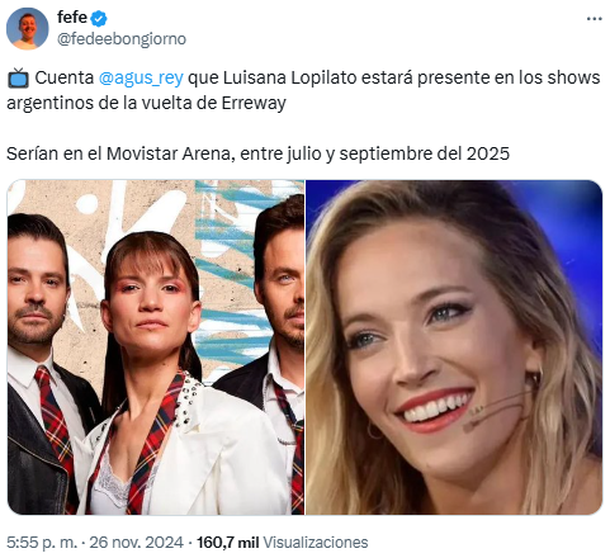Open the Erreway trio photo on left
Viewport: 610px width, 558px height.
(156, 347)
